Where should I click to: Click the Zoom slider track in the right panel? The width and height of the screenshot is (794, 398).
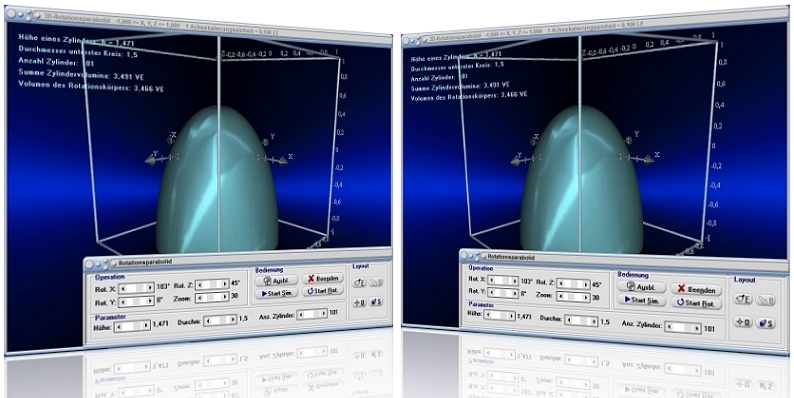pos(573,297)
